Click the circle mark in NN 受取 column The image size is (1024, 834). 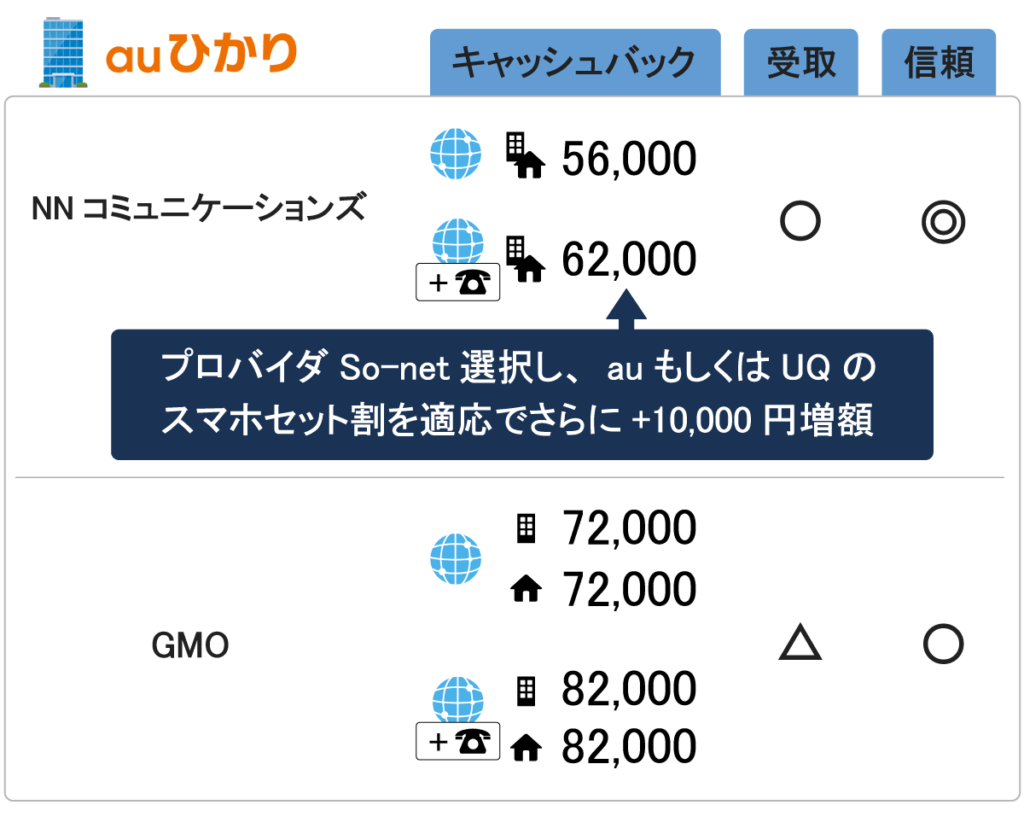800,221
